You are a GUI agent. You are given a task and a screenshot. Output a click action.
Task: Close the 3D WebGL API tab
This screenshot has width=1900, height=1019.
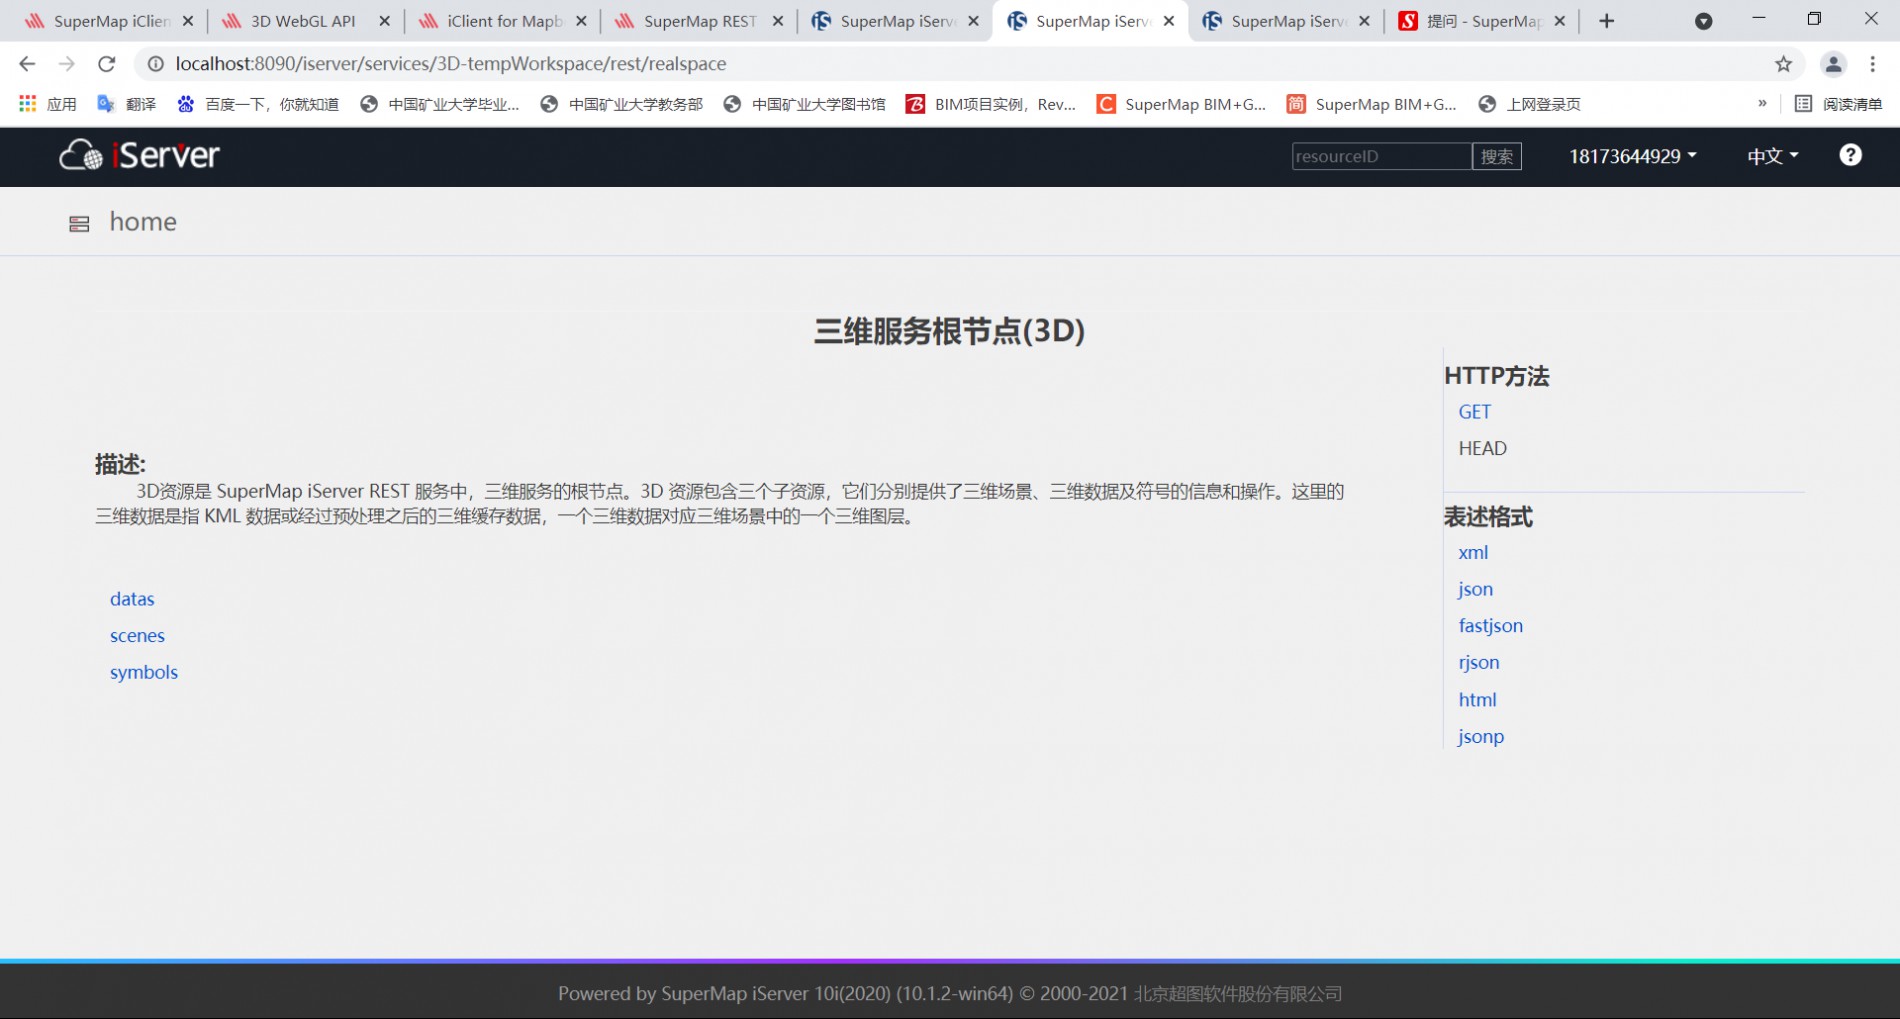pos(384,21)
